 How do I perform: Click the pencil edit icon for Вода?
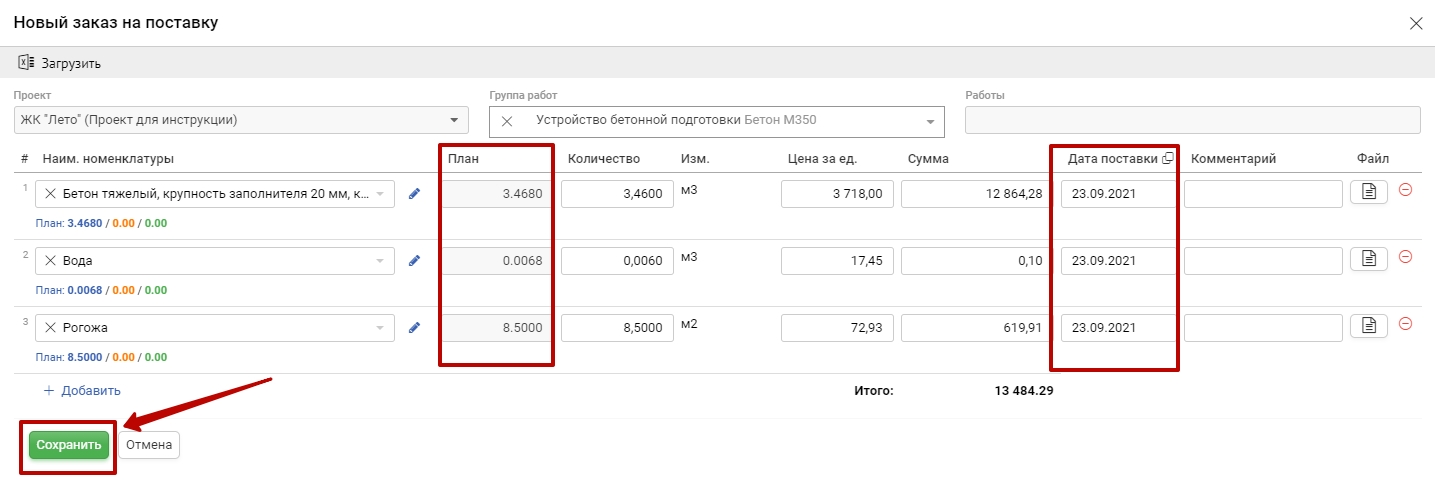tap(414, 261)
